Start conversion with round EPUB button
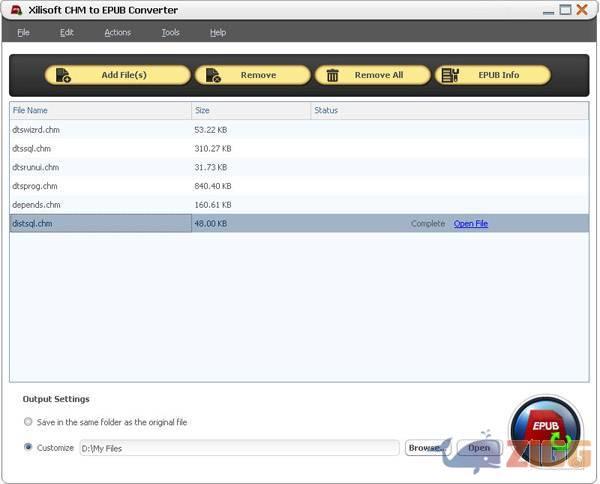Viewport: 600px width, 484px height. (x=546, y=432)
